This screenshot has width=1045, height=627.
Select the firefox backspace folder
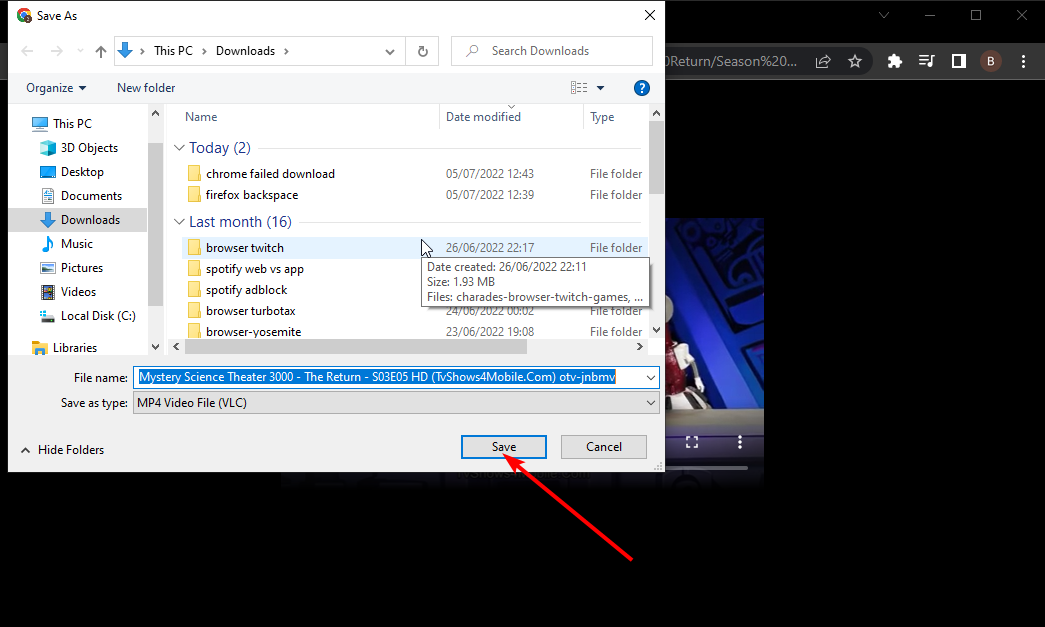pyautogui.click(x=251, y=195)
